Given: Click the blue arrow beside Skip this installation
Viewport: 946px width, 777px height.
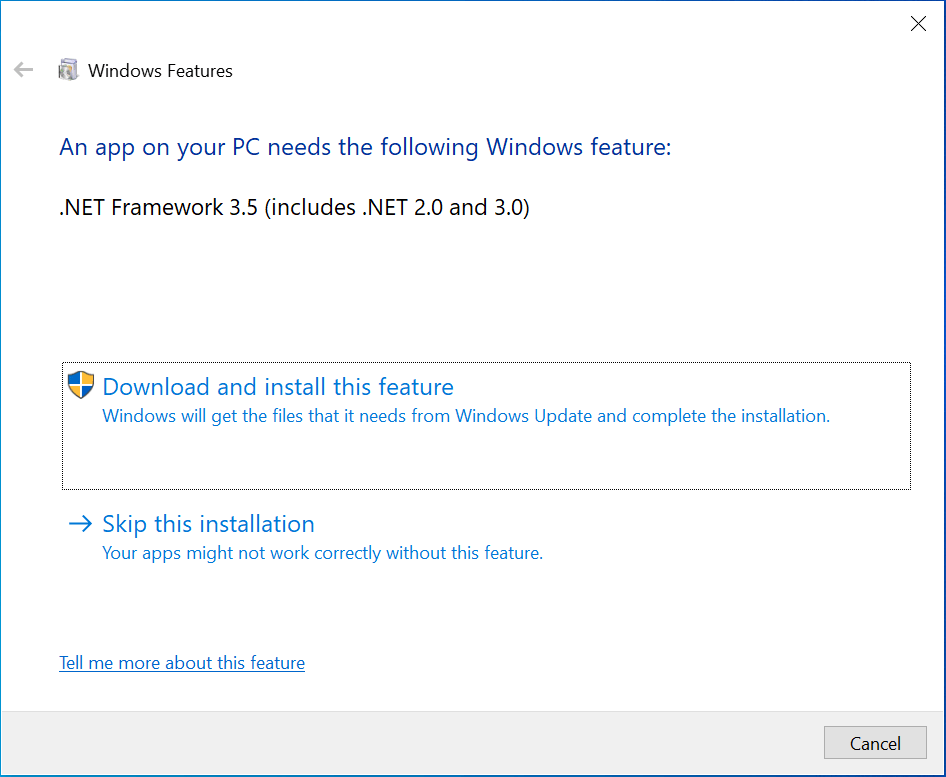Looking at the screenshot, I should (x=80, y=523).
